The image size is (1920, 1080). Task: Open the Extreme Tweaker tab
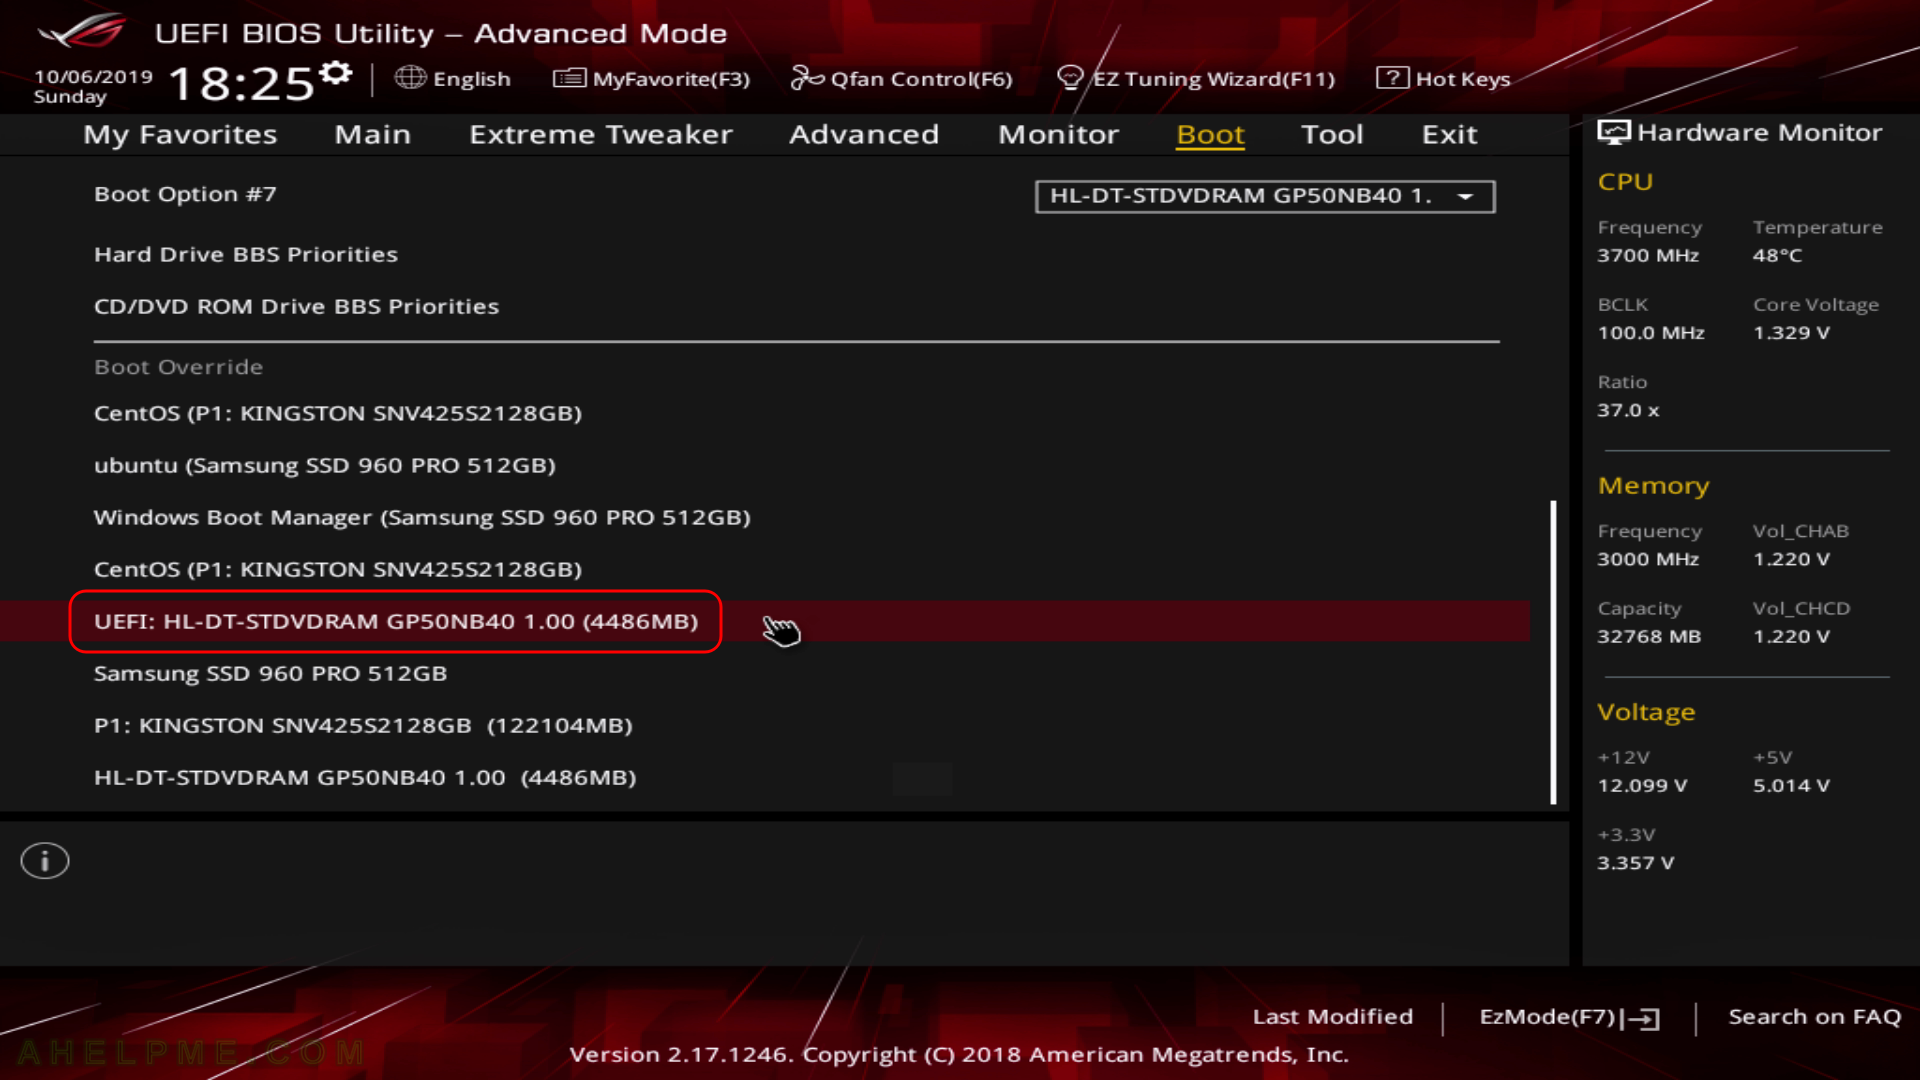tap(601, 134)
